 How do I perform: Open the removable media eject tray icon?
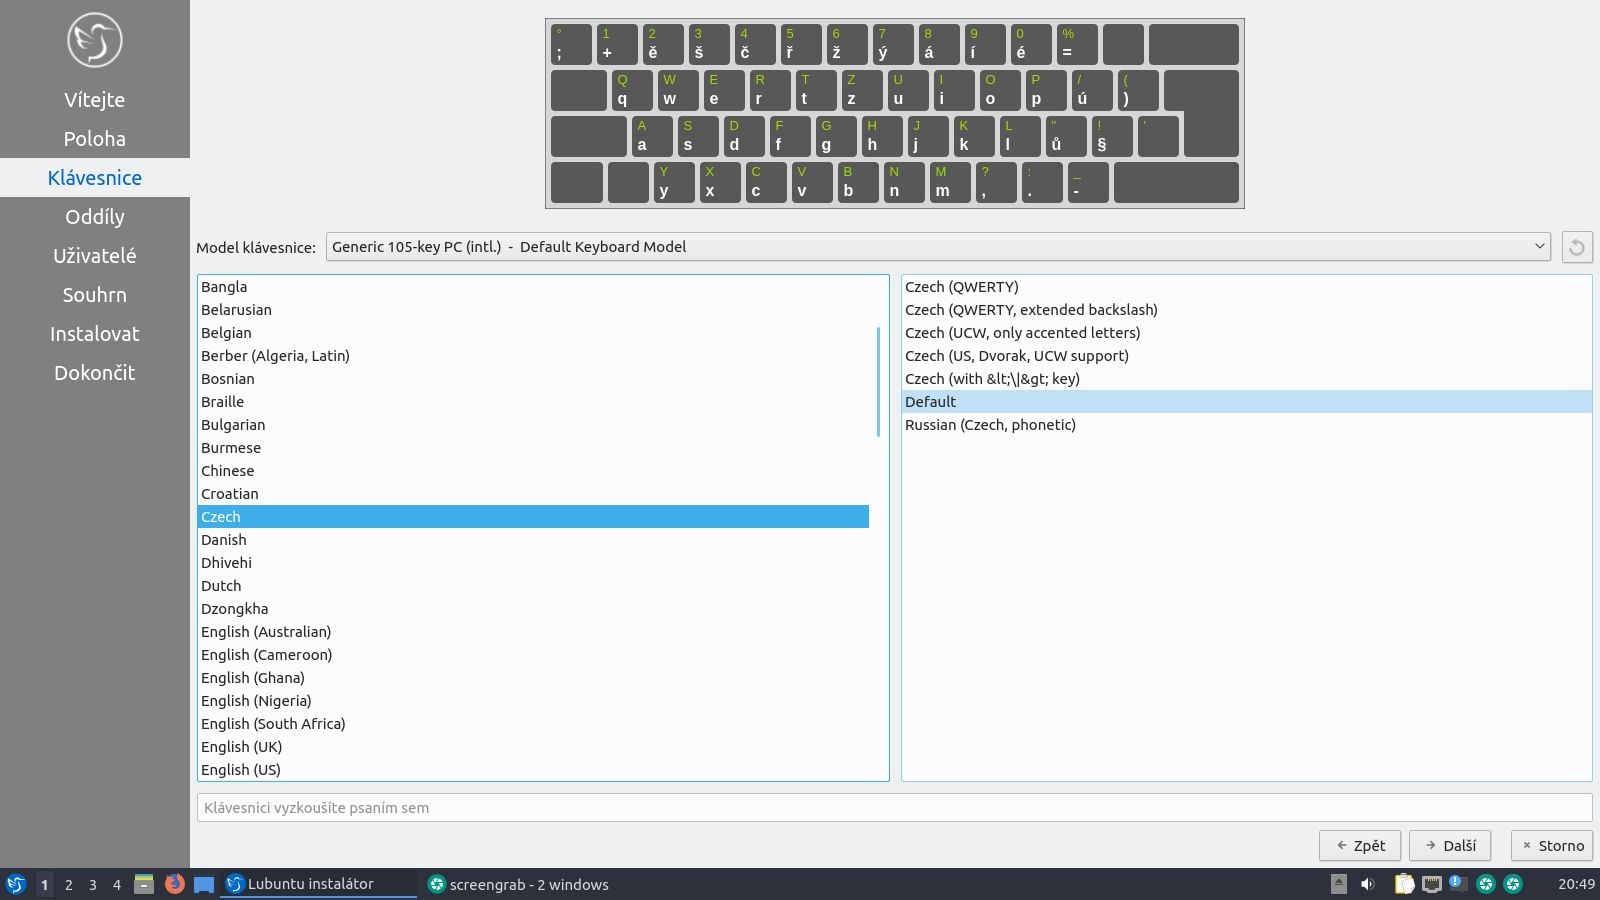pyautogui.click(x=1339, y=884)
